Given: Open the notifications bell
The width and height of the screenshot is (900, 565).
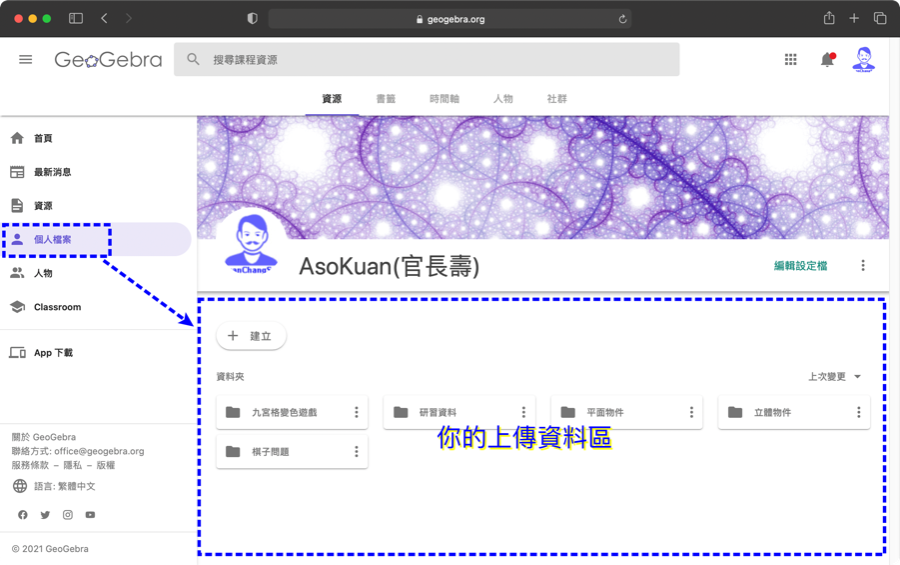Looking at the screenshot, I should [827, 59].
